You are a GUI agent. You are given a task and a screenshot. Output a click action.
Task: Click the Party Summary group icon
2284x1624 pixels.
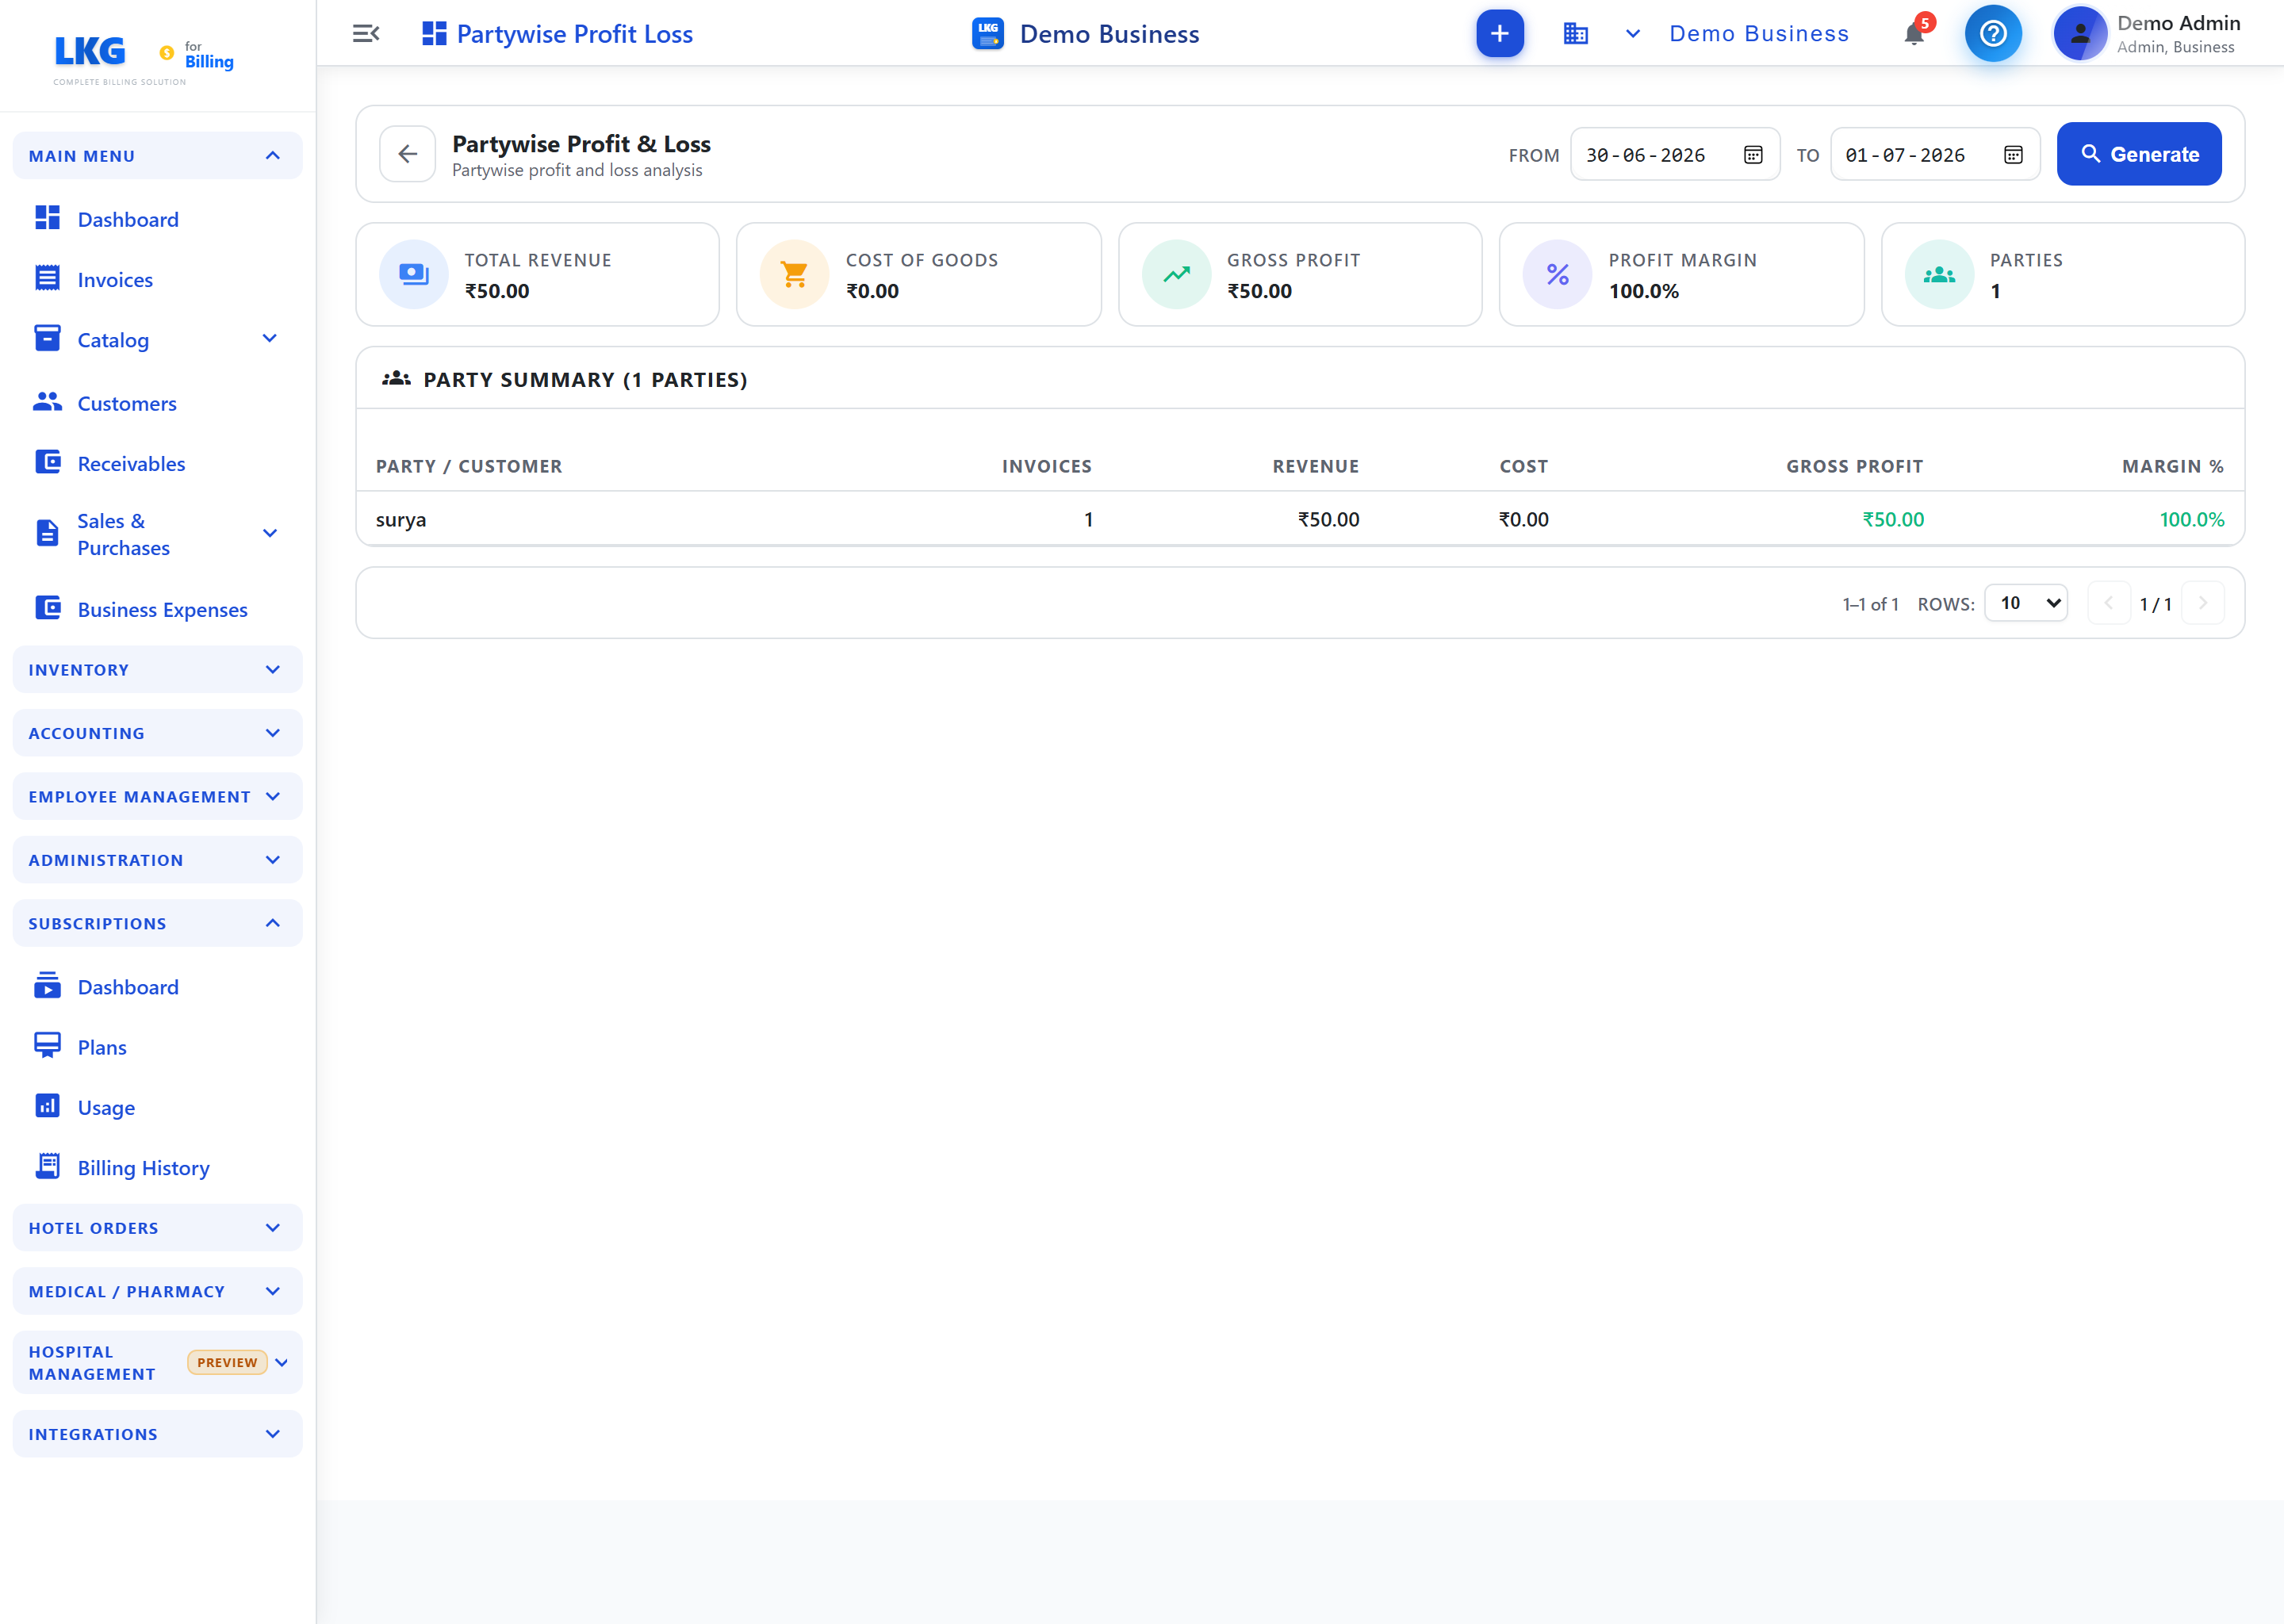[396, 379]
